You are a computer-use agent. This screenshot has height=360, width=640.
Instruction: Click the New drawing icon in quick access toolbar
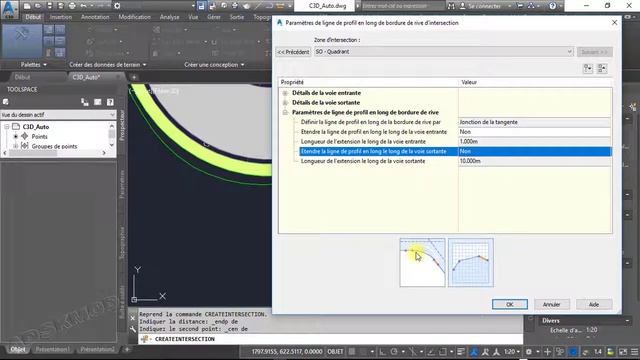pyautogui.click(x=27, y=6)
